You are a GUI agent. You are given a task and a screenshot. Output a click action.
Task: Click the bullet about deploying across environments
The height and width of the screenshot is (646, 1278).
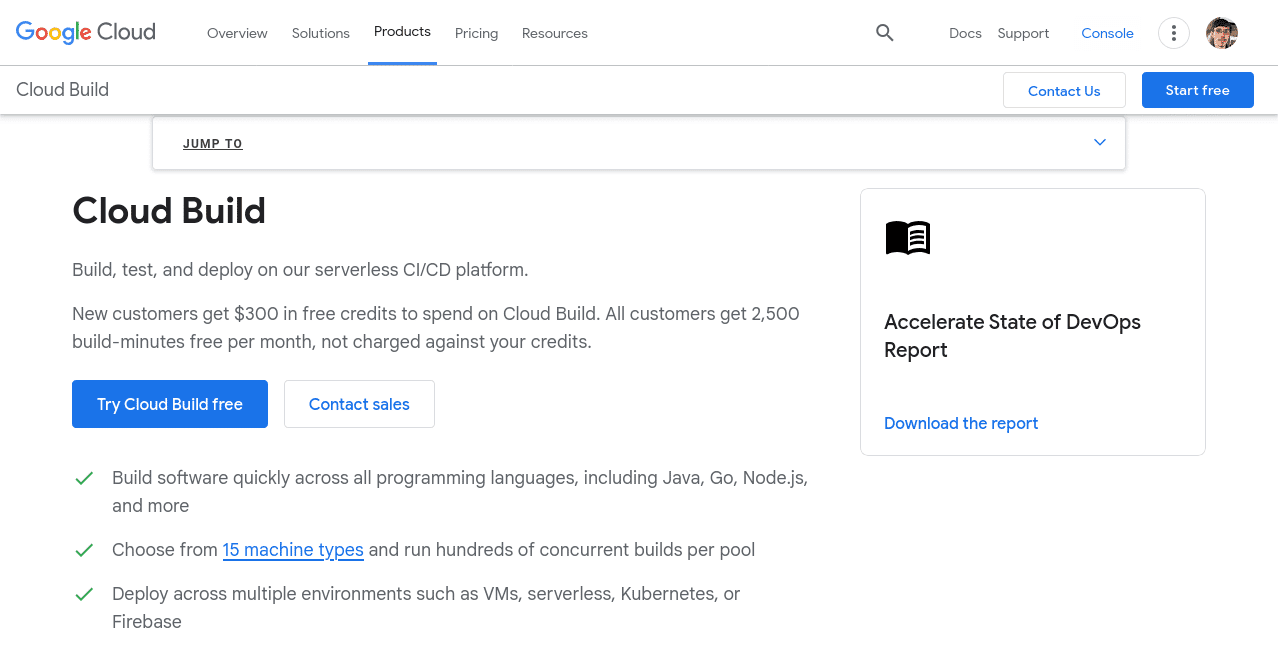[x=426, y=608]
